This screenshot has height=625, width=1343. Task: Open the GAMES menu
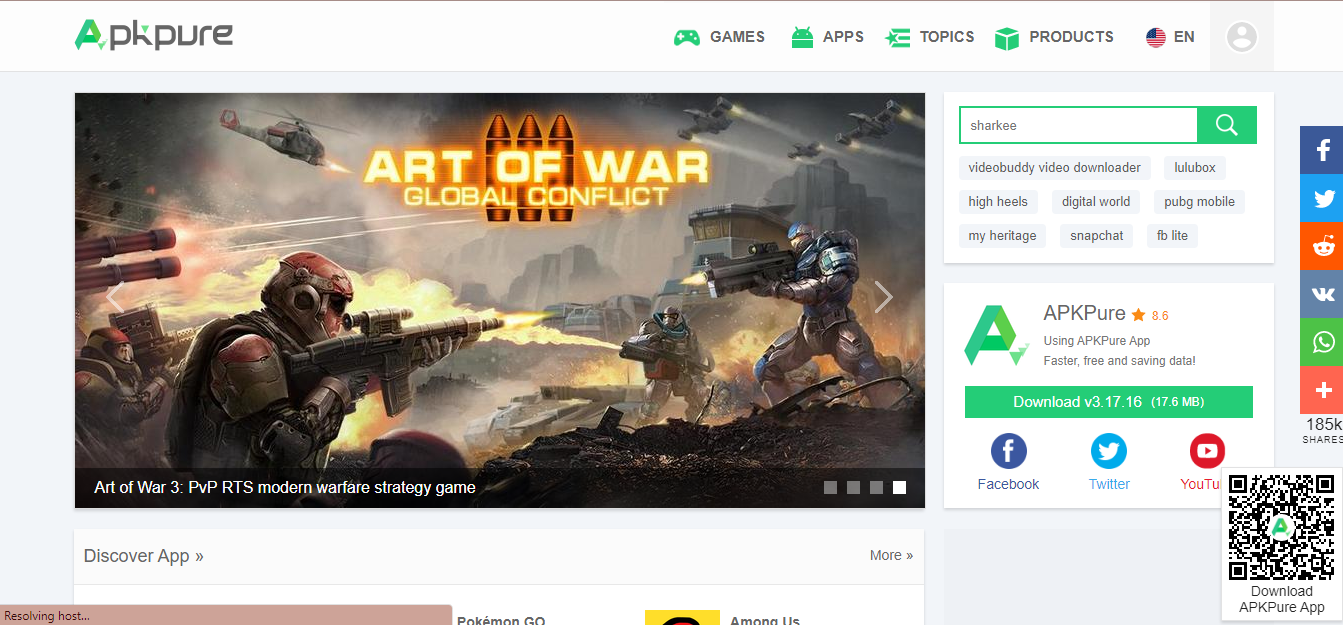click(737, 37)
